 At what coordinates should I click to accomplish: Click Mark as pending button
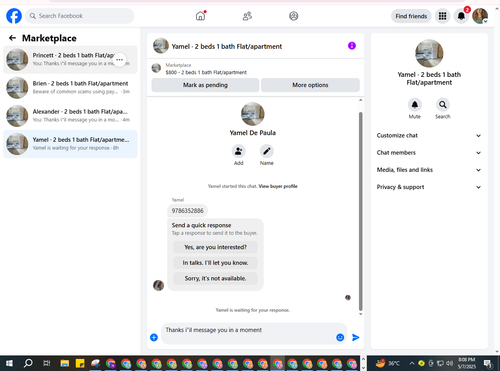coord(205,85)
